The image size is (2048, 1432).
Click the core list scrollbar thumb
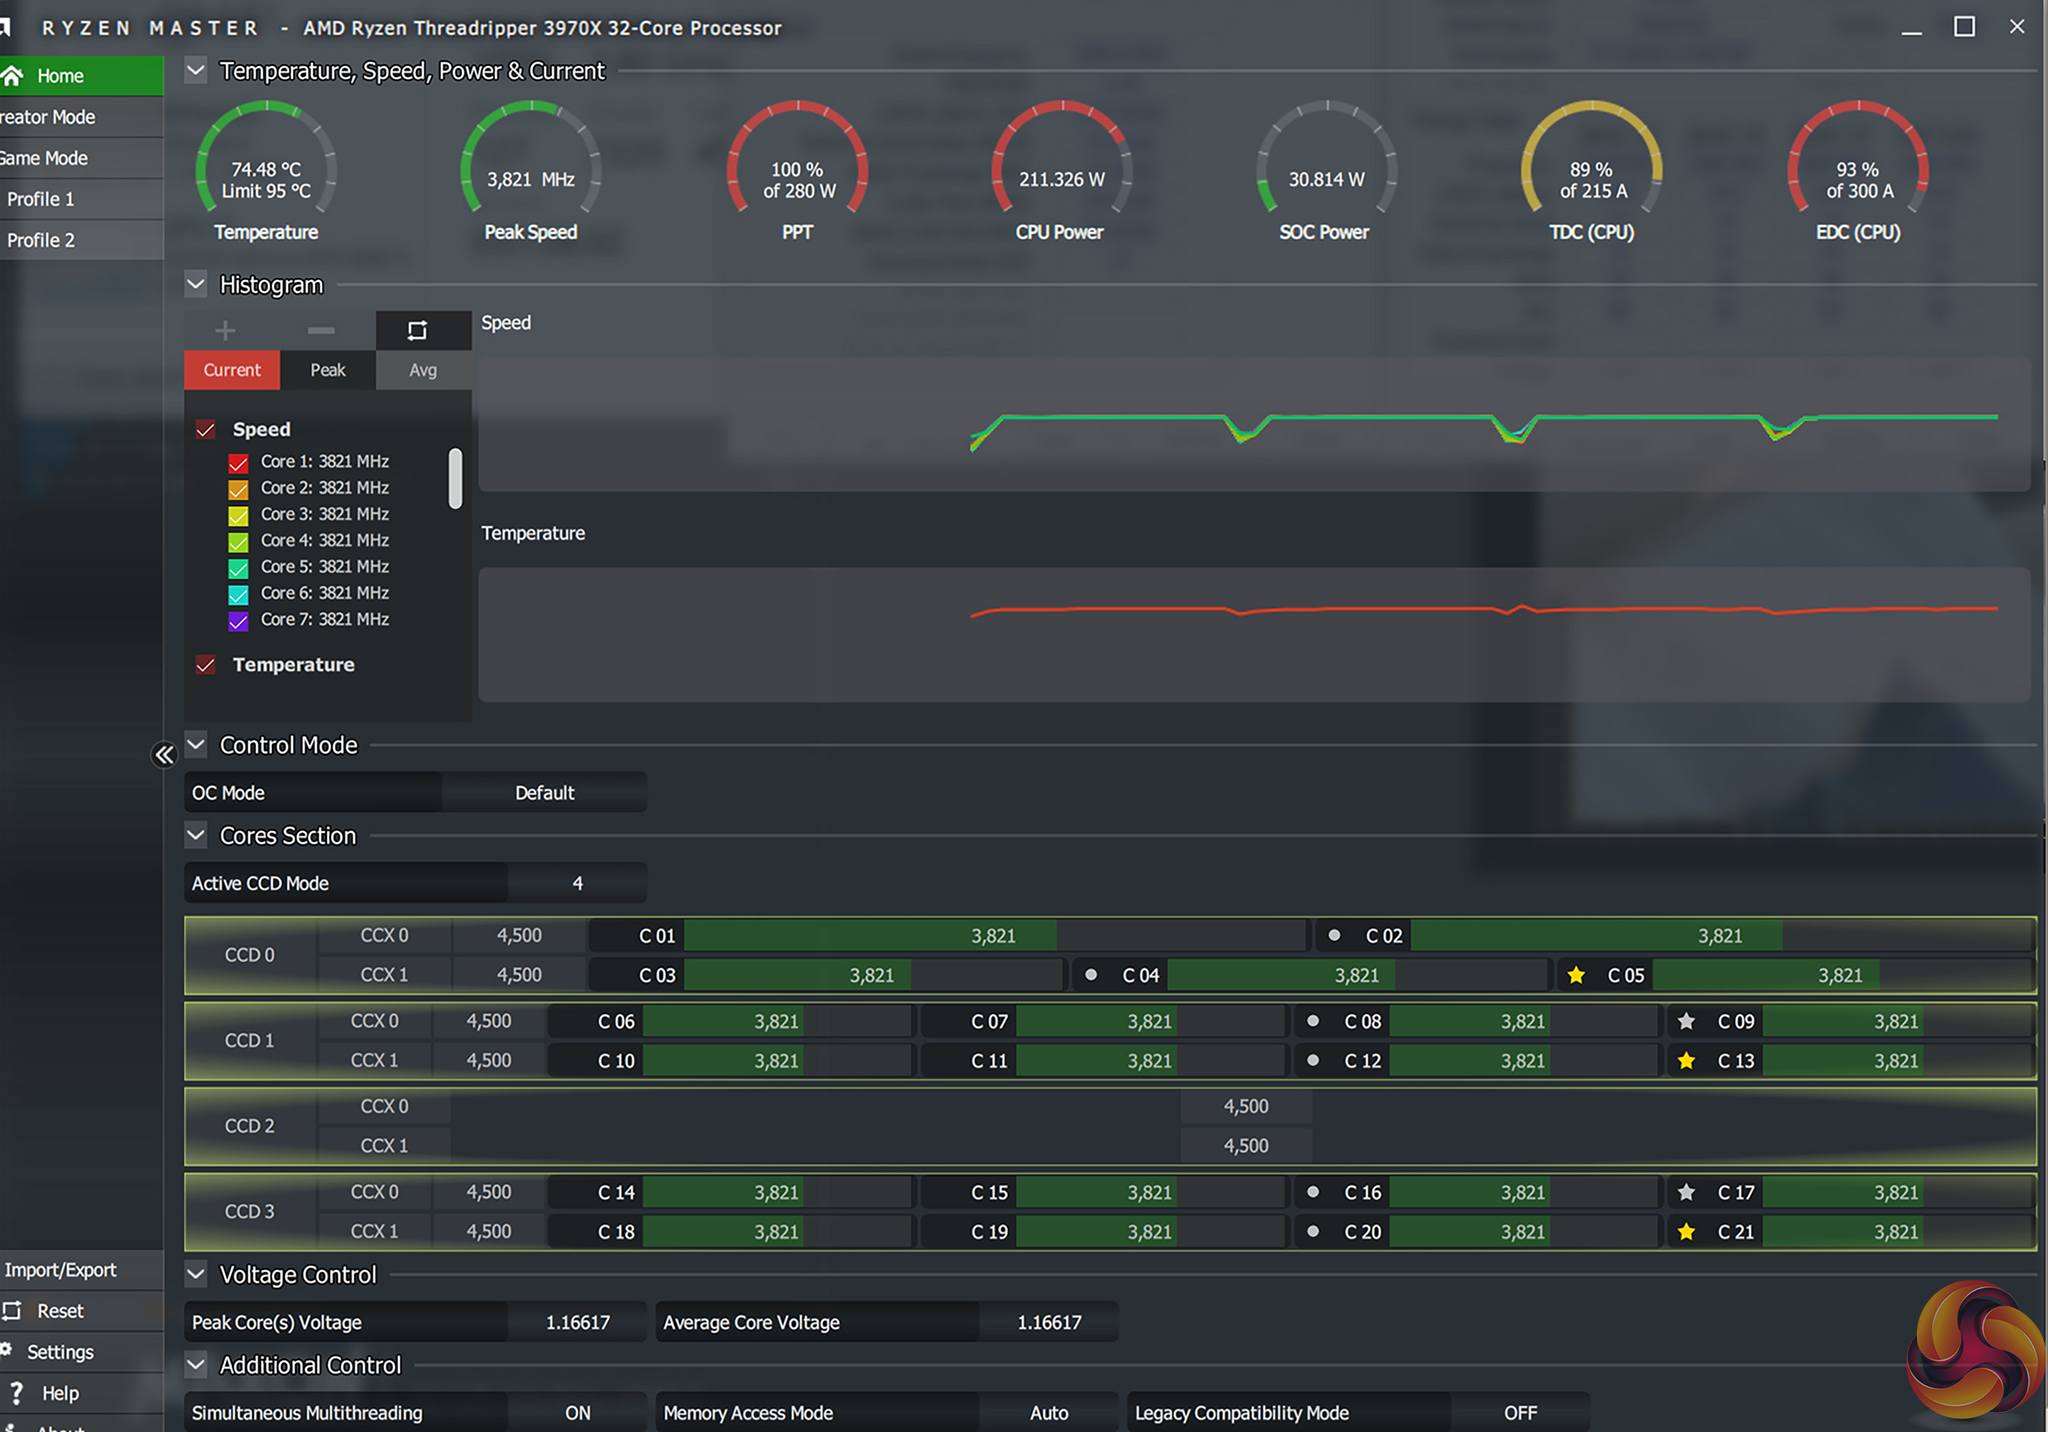click(455, 478)
